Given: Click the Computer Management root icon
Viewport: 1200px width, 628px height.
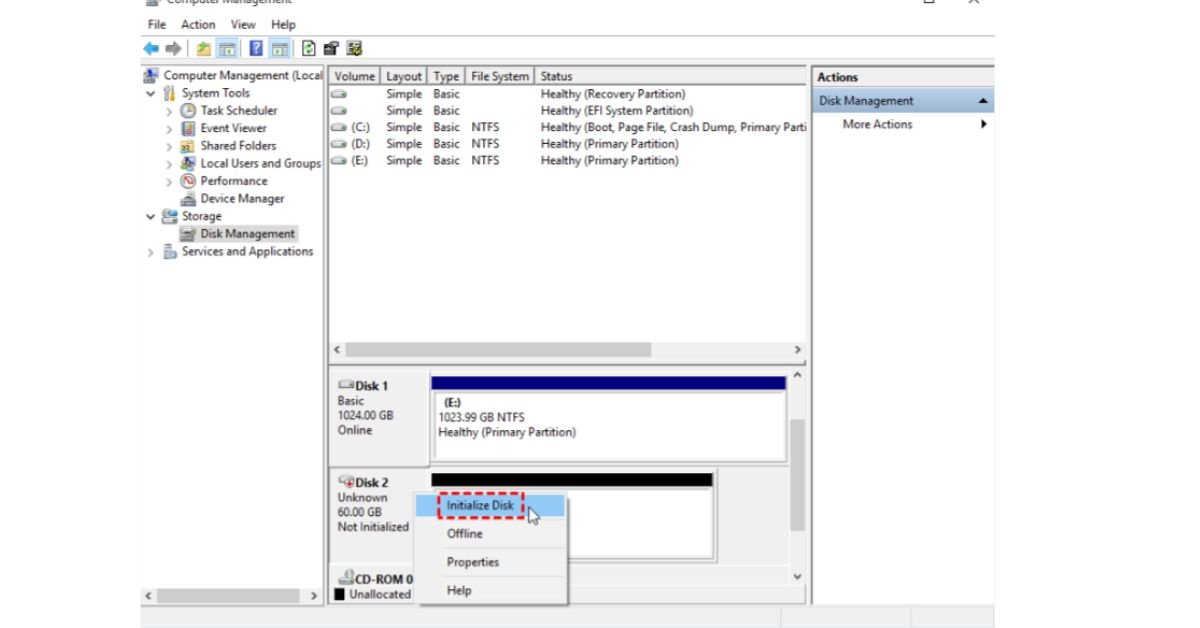Looking at the screenshot, I should click(152, 76).
